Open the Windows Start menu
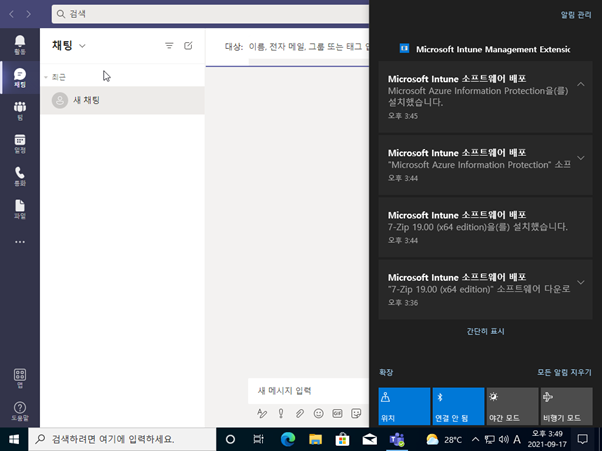Image resolution: width=602 pixels, height=451 pixels. [x=14, y=439]
